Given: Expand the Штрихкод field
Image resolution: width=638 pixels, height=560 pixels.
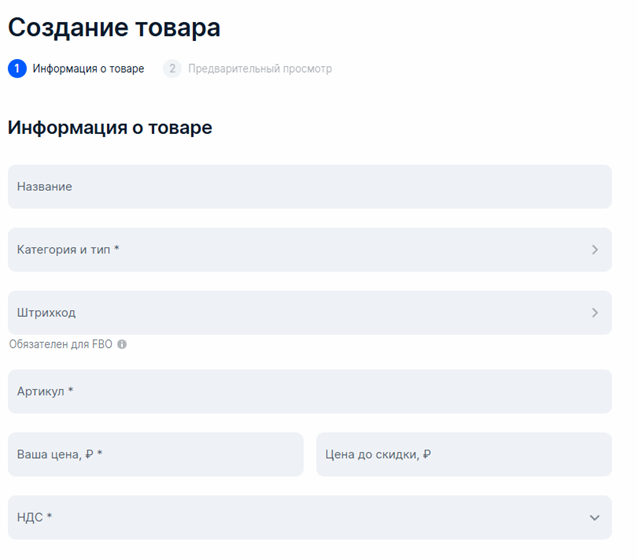Looking at the screenshot, I should click(300, 313).
